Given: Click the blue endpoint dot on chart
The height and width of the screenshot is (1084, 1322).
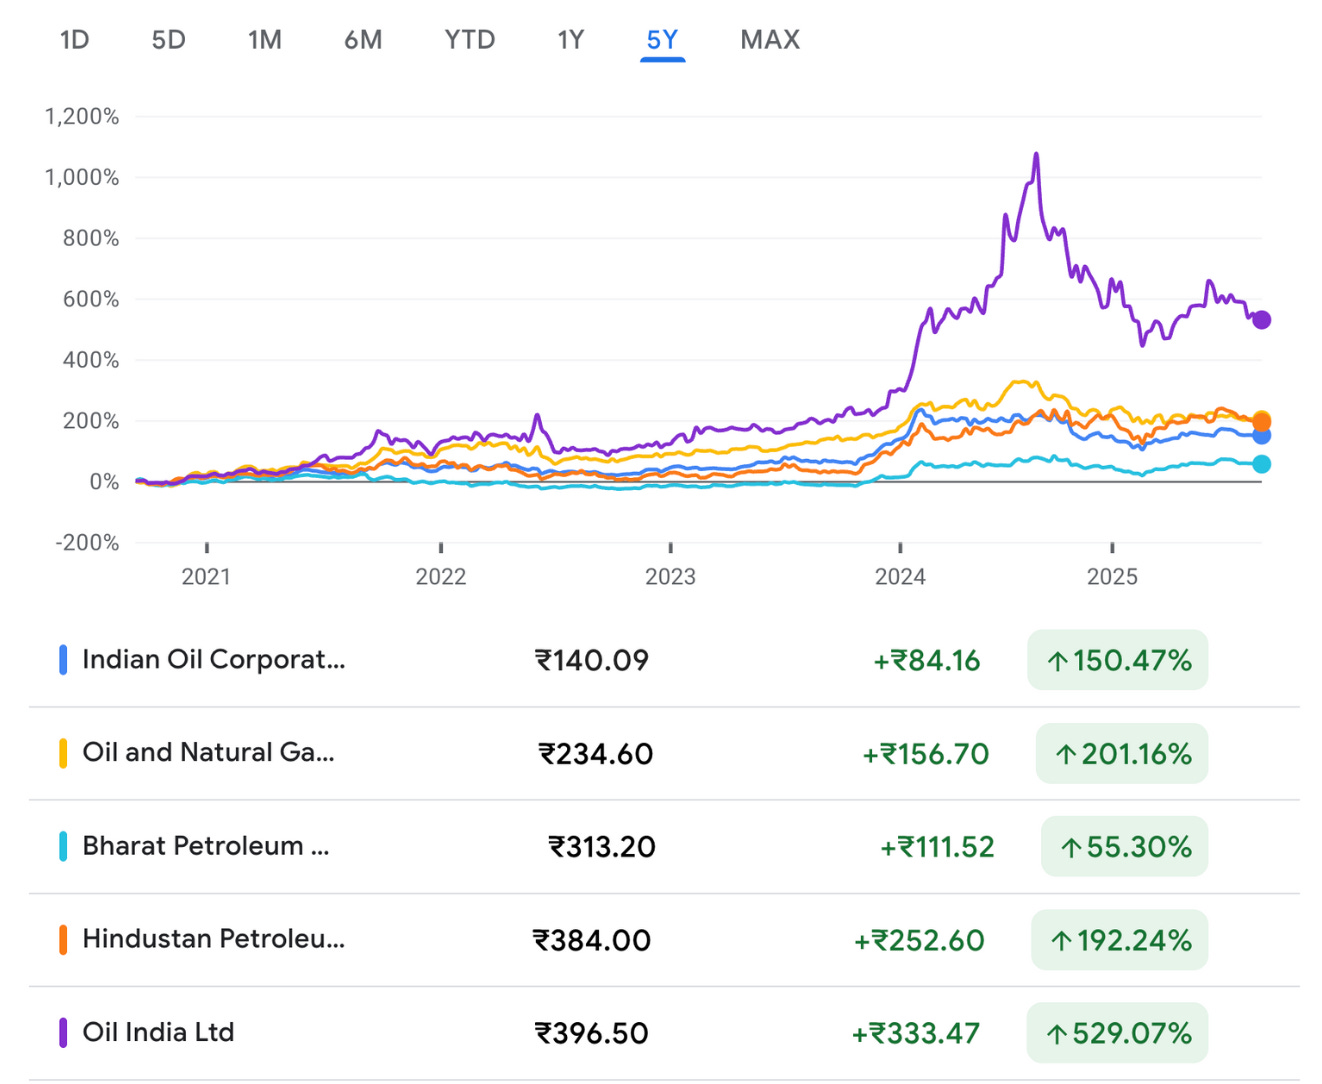Looking at the screenshot, I should [x=1262, y=436].
